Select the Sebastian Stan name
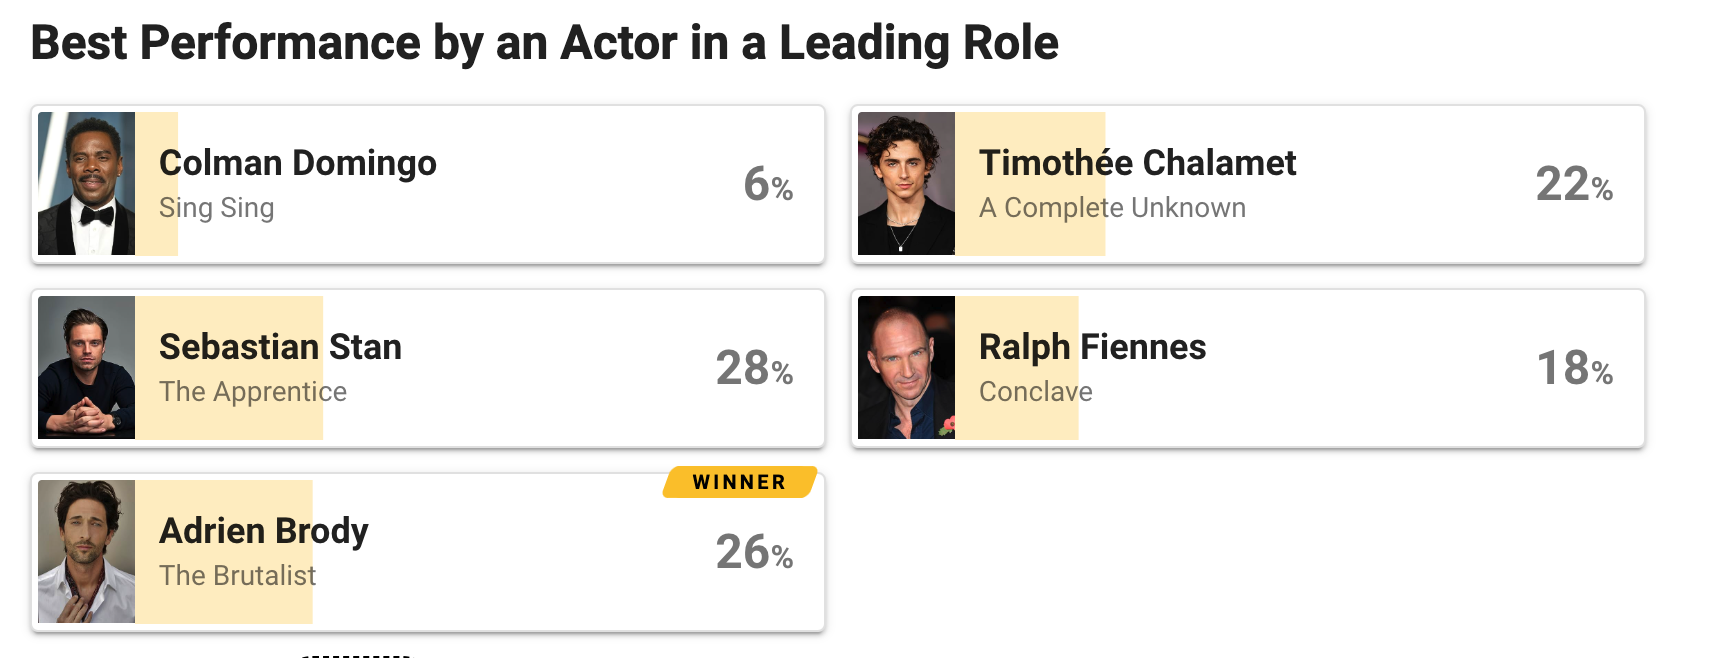The height and width of the screenshot is (658, 1736). [x=280, y=347]
